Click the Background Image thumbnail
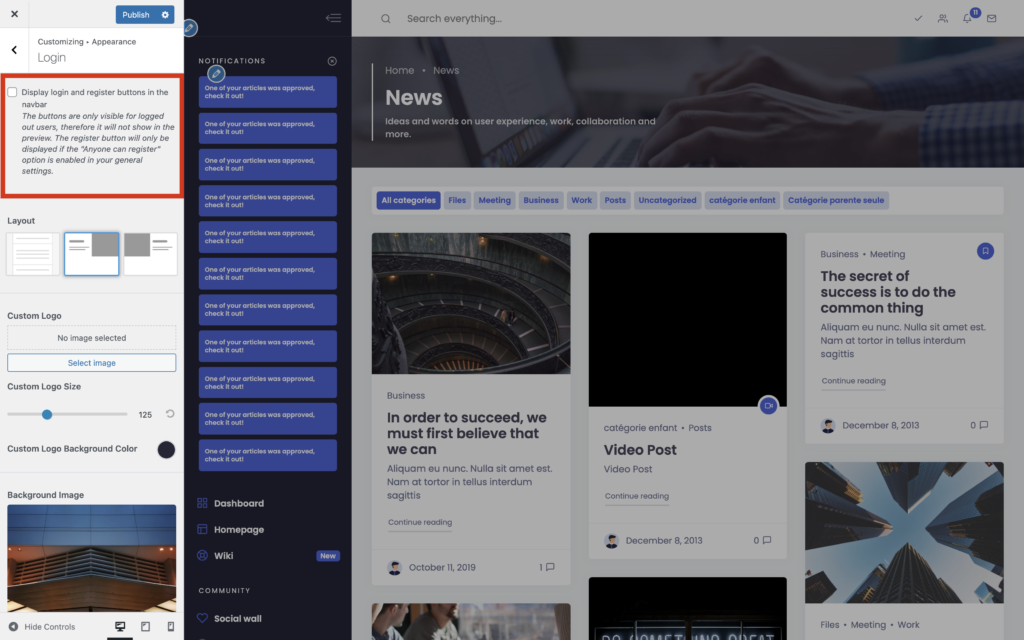 [x=91, y=558]
